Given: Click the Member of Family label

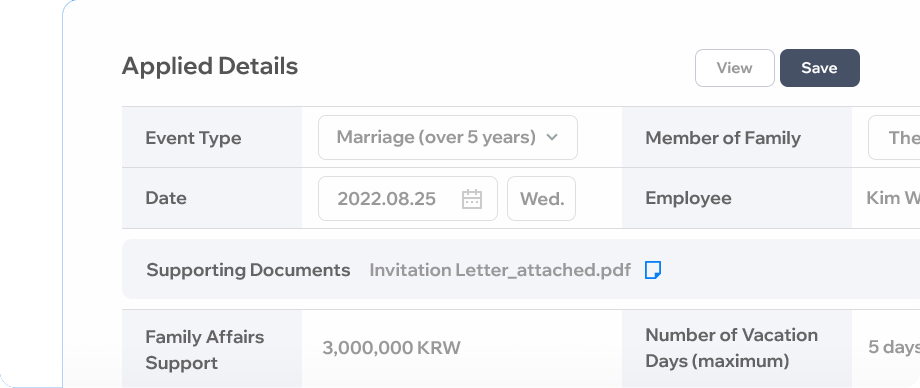Looking at the screenshot, I should pyautogui.click(x=723, y=138).
